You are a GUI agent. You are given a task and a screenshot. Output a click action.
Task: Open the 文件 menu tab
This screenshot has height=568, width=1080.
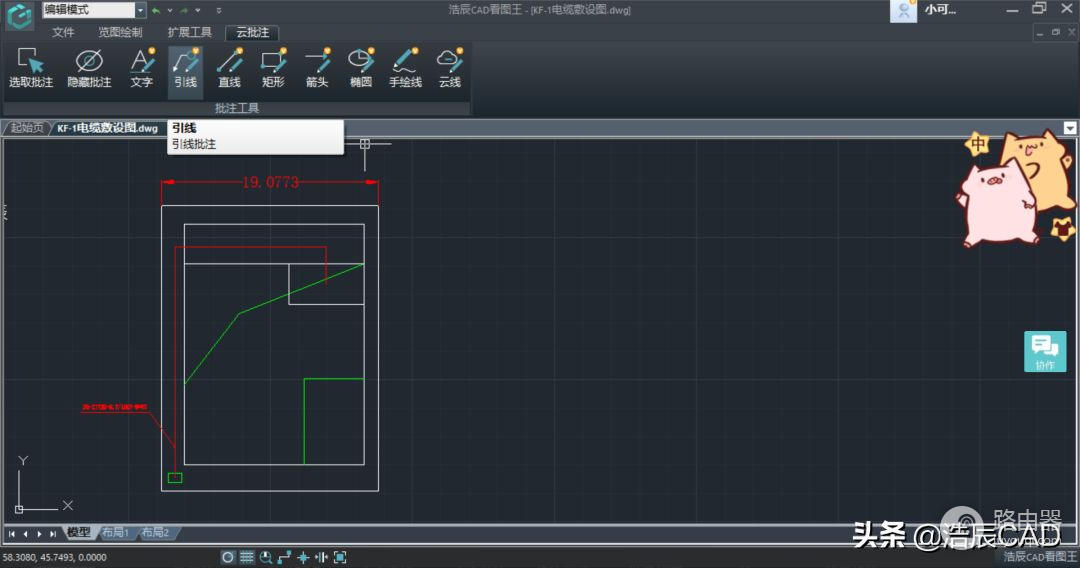click(x=63, y=32)
